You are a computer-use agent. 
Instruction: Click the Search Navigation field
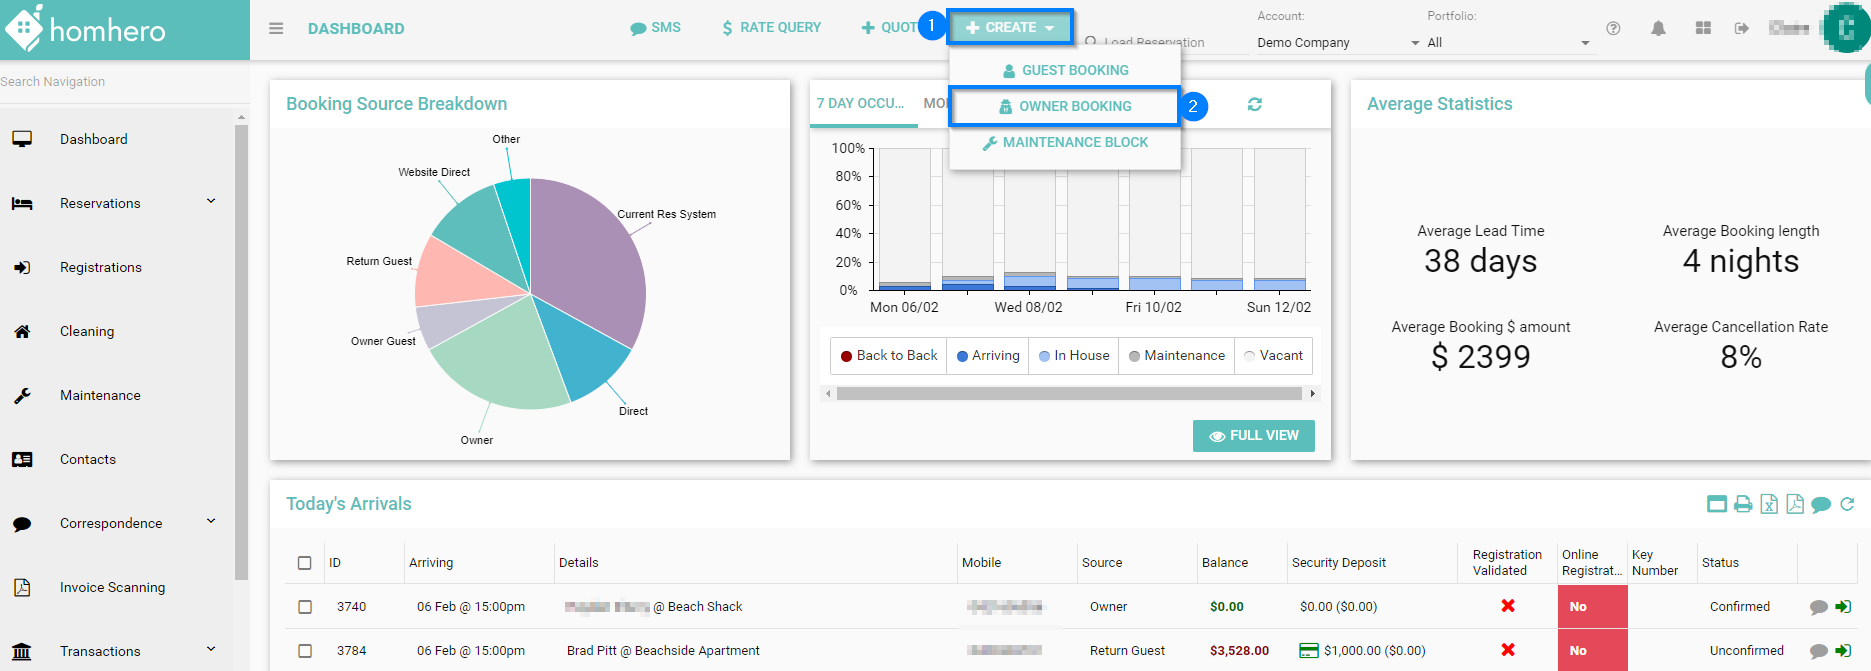[120, 82]
